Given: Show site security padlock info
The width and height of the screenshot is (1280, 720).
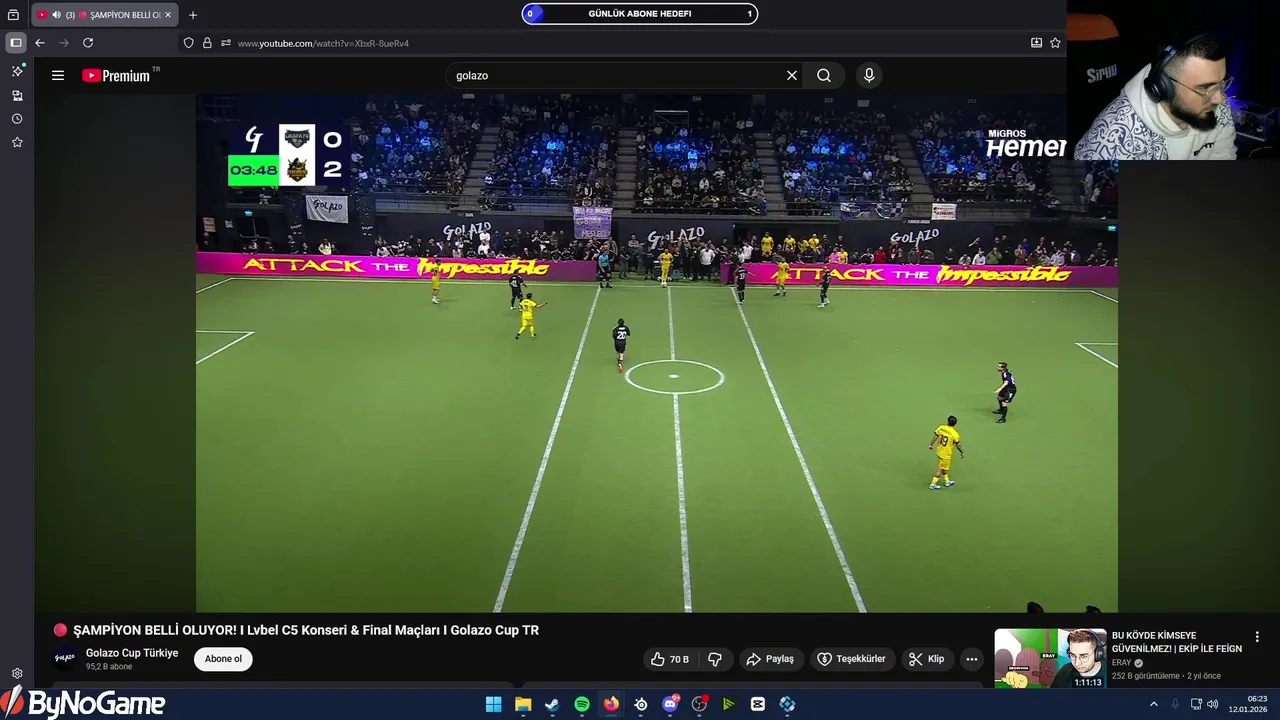Looking at the screenshot, I should 207,43.
